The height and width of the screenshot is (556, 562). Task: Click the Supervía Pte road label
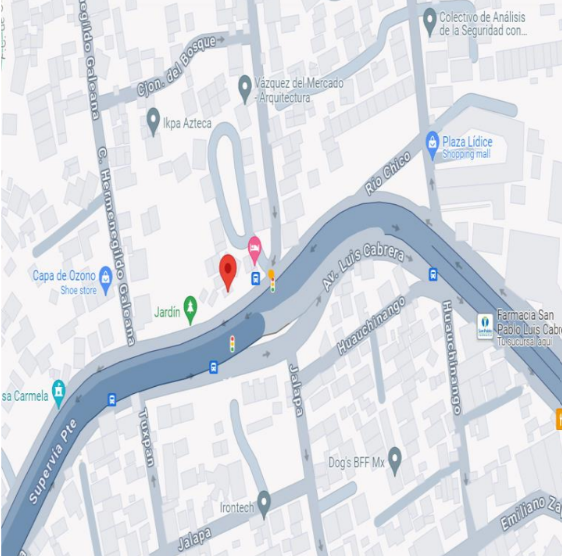coord(52,461)
